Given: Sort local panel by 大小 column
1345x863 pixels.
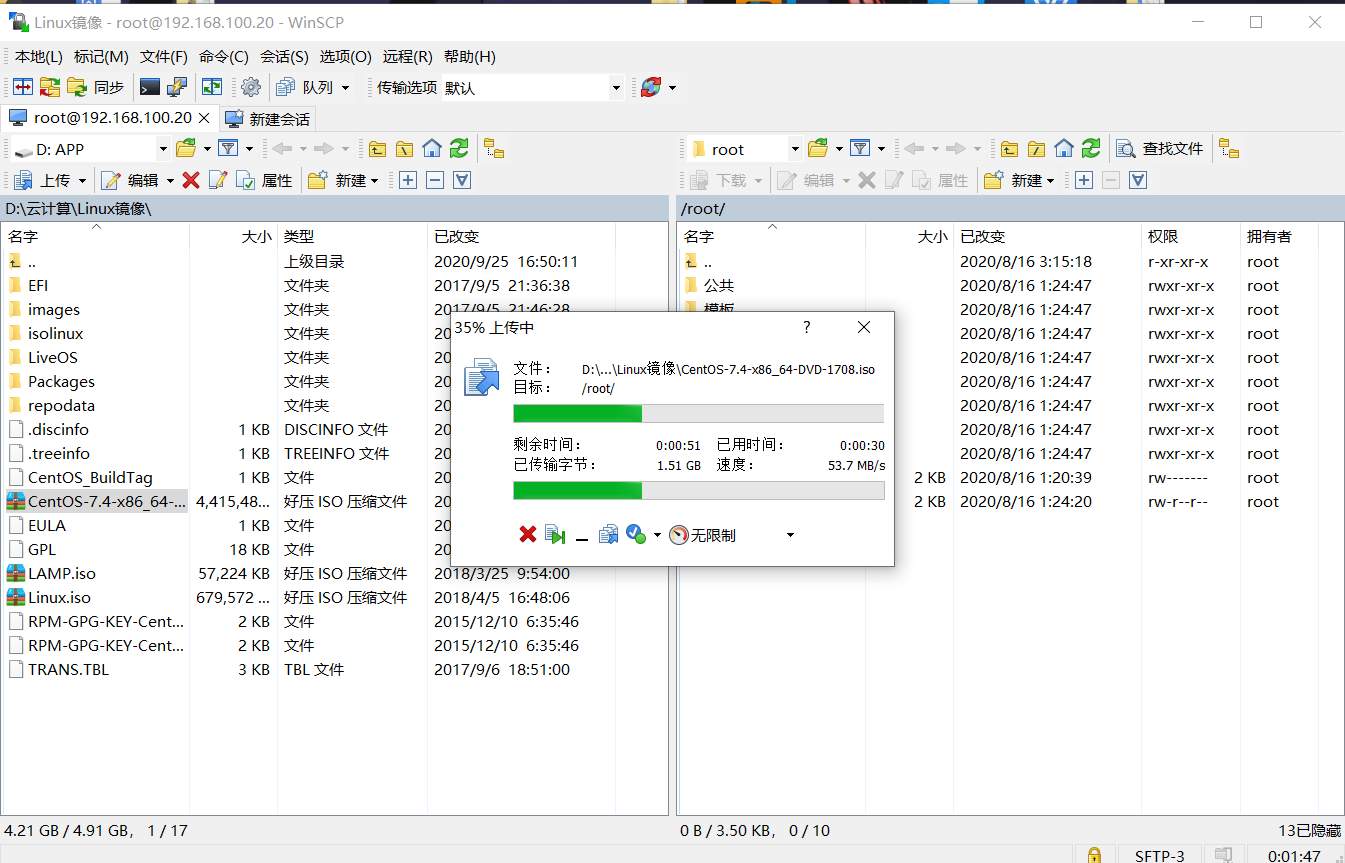Looking at the screenshot, I should tap(233, 237).
